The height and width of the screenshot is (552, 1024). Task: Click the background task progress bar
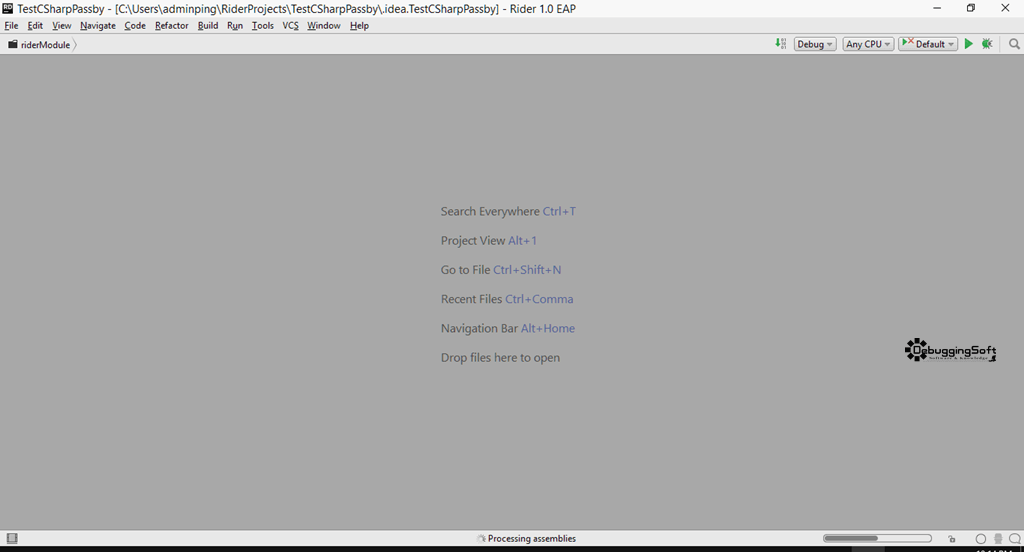coord(877,538)
